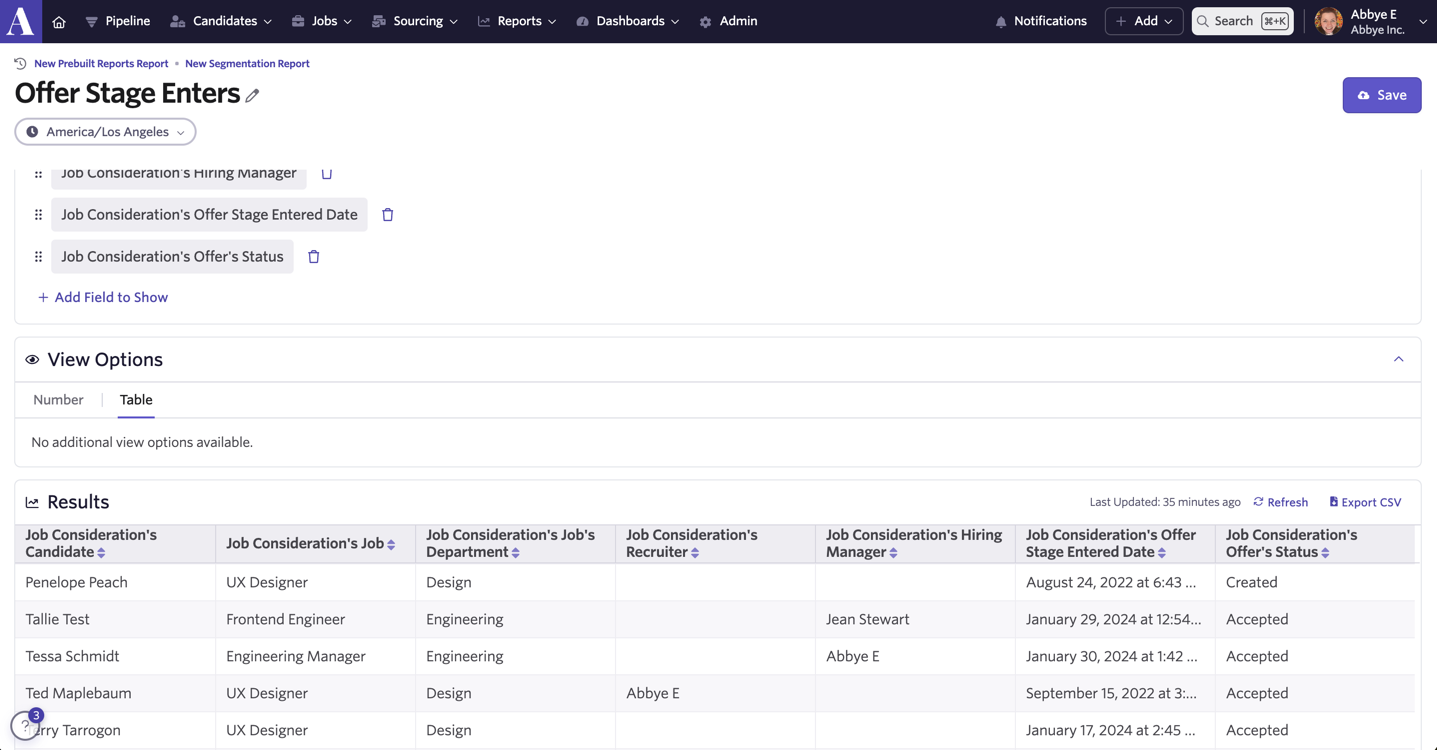The width and height of the screenshot is (1437, 750).
Task: Delete Offer's Status field
Action: coord(314,257)
